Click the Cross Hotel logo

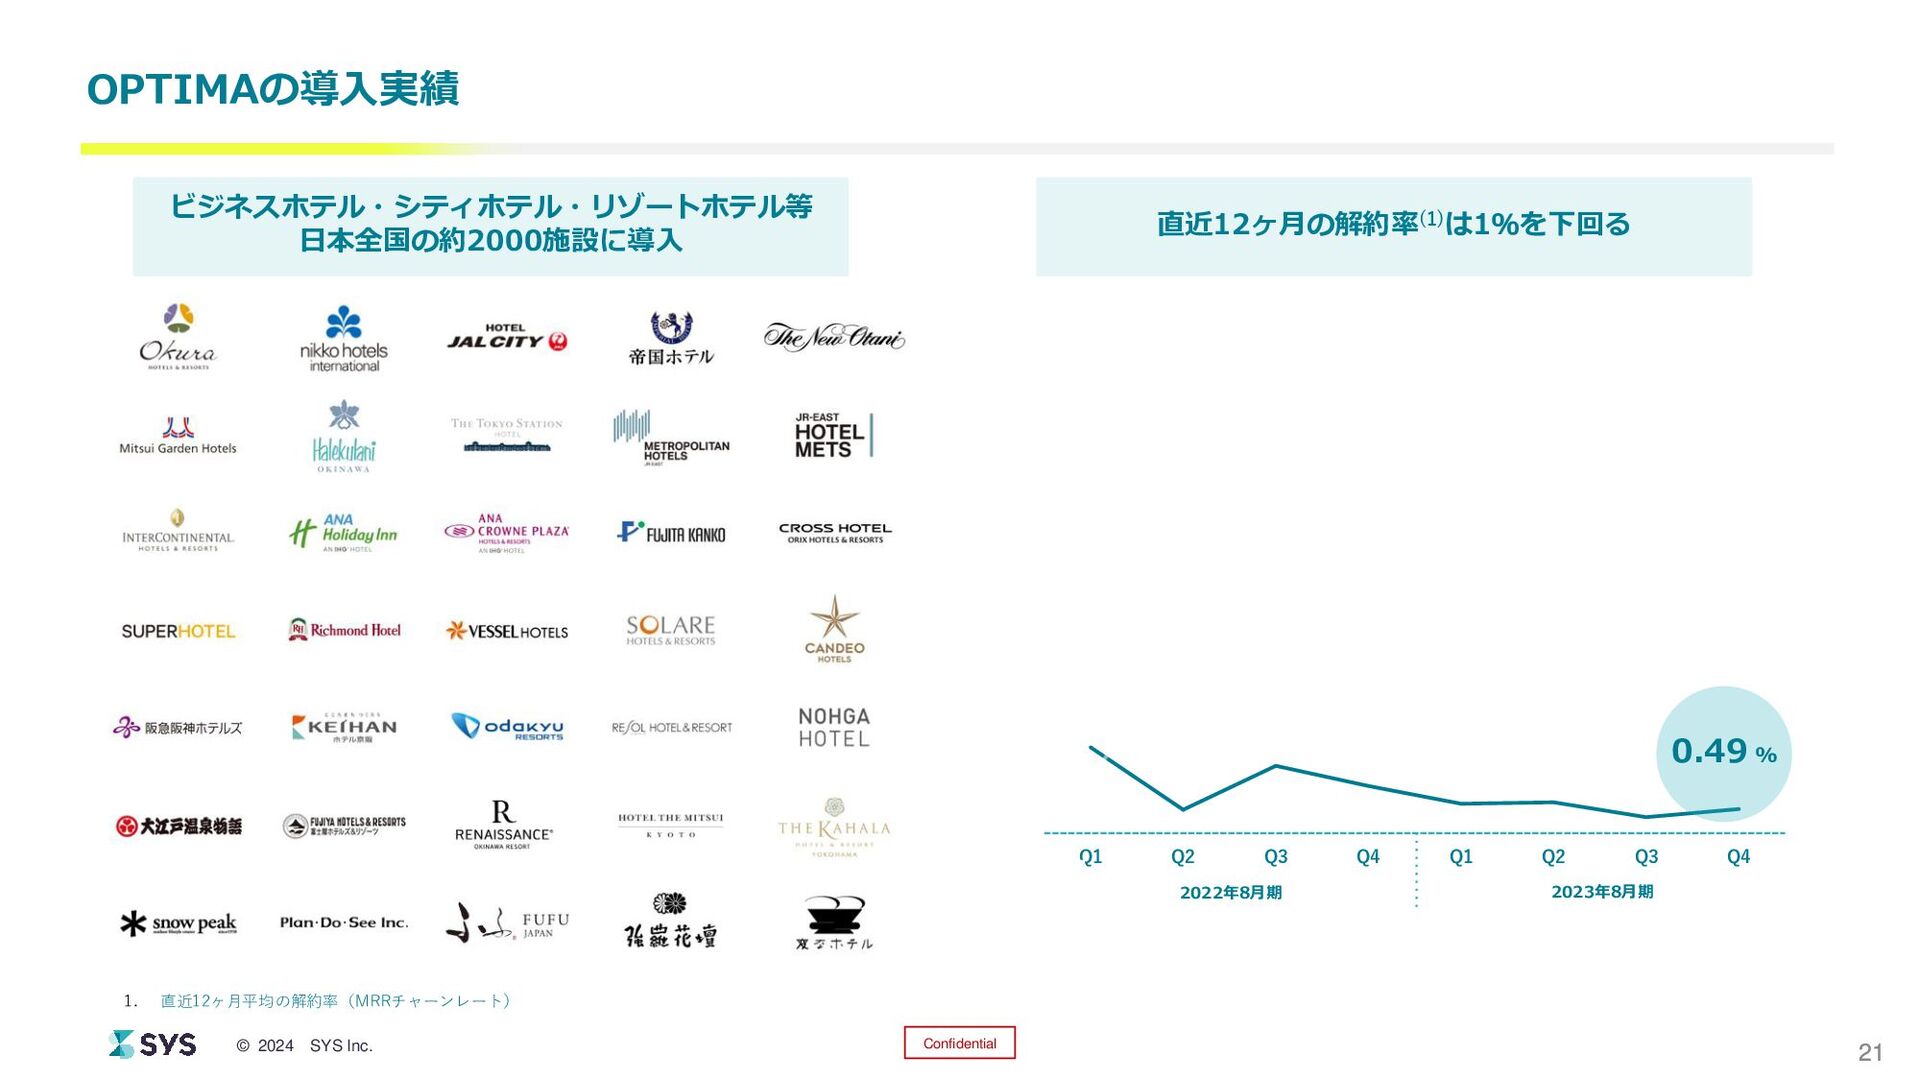pyautogui.click(x=834, y=533)
